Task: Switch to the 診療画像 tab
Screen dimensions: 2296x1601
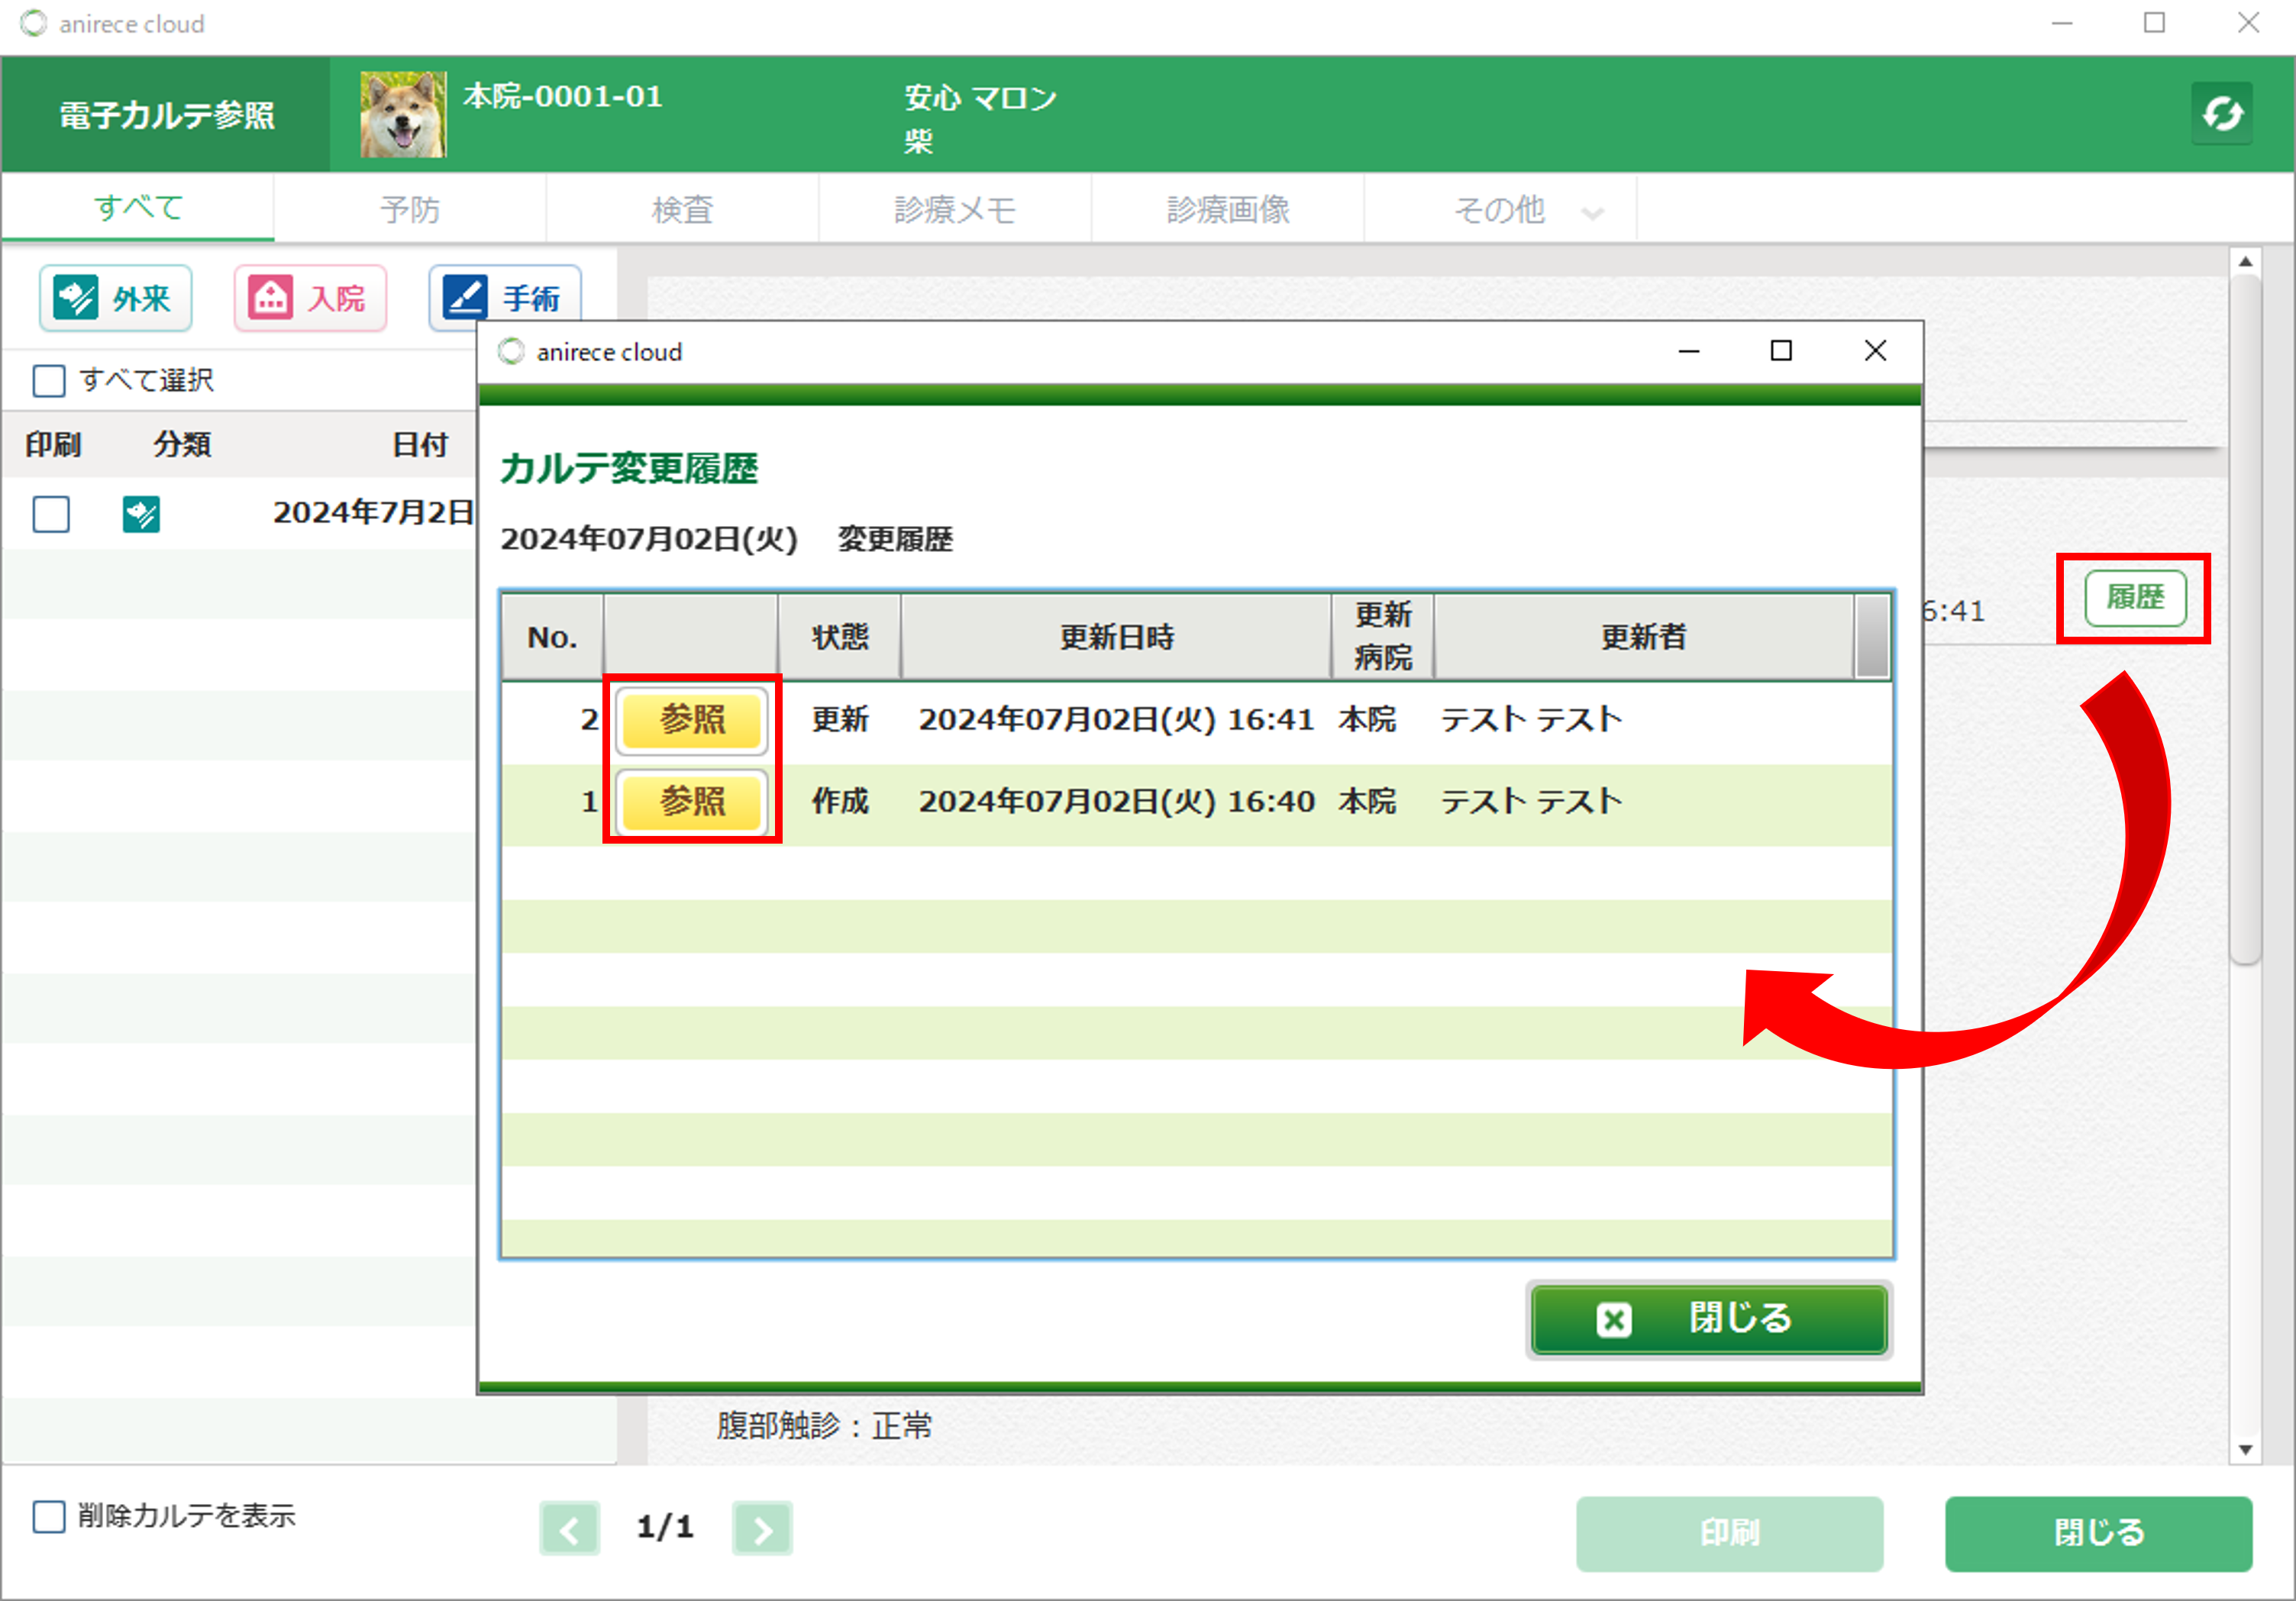Action: tap(1228, 209)
